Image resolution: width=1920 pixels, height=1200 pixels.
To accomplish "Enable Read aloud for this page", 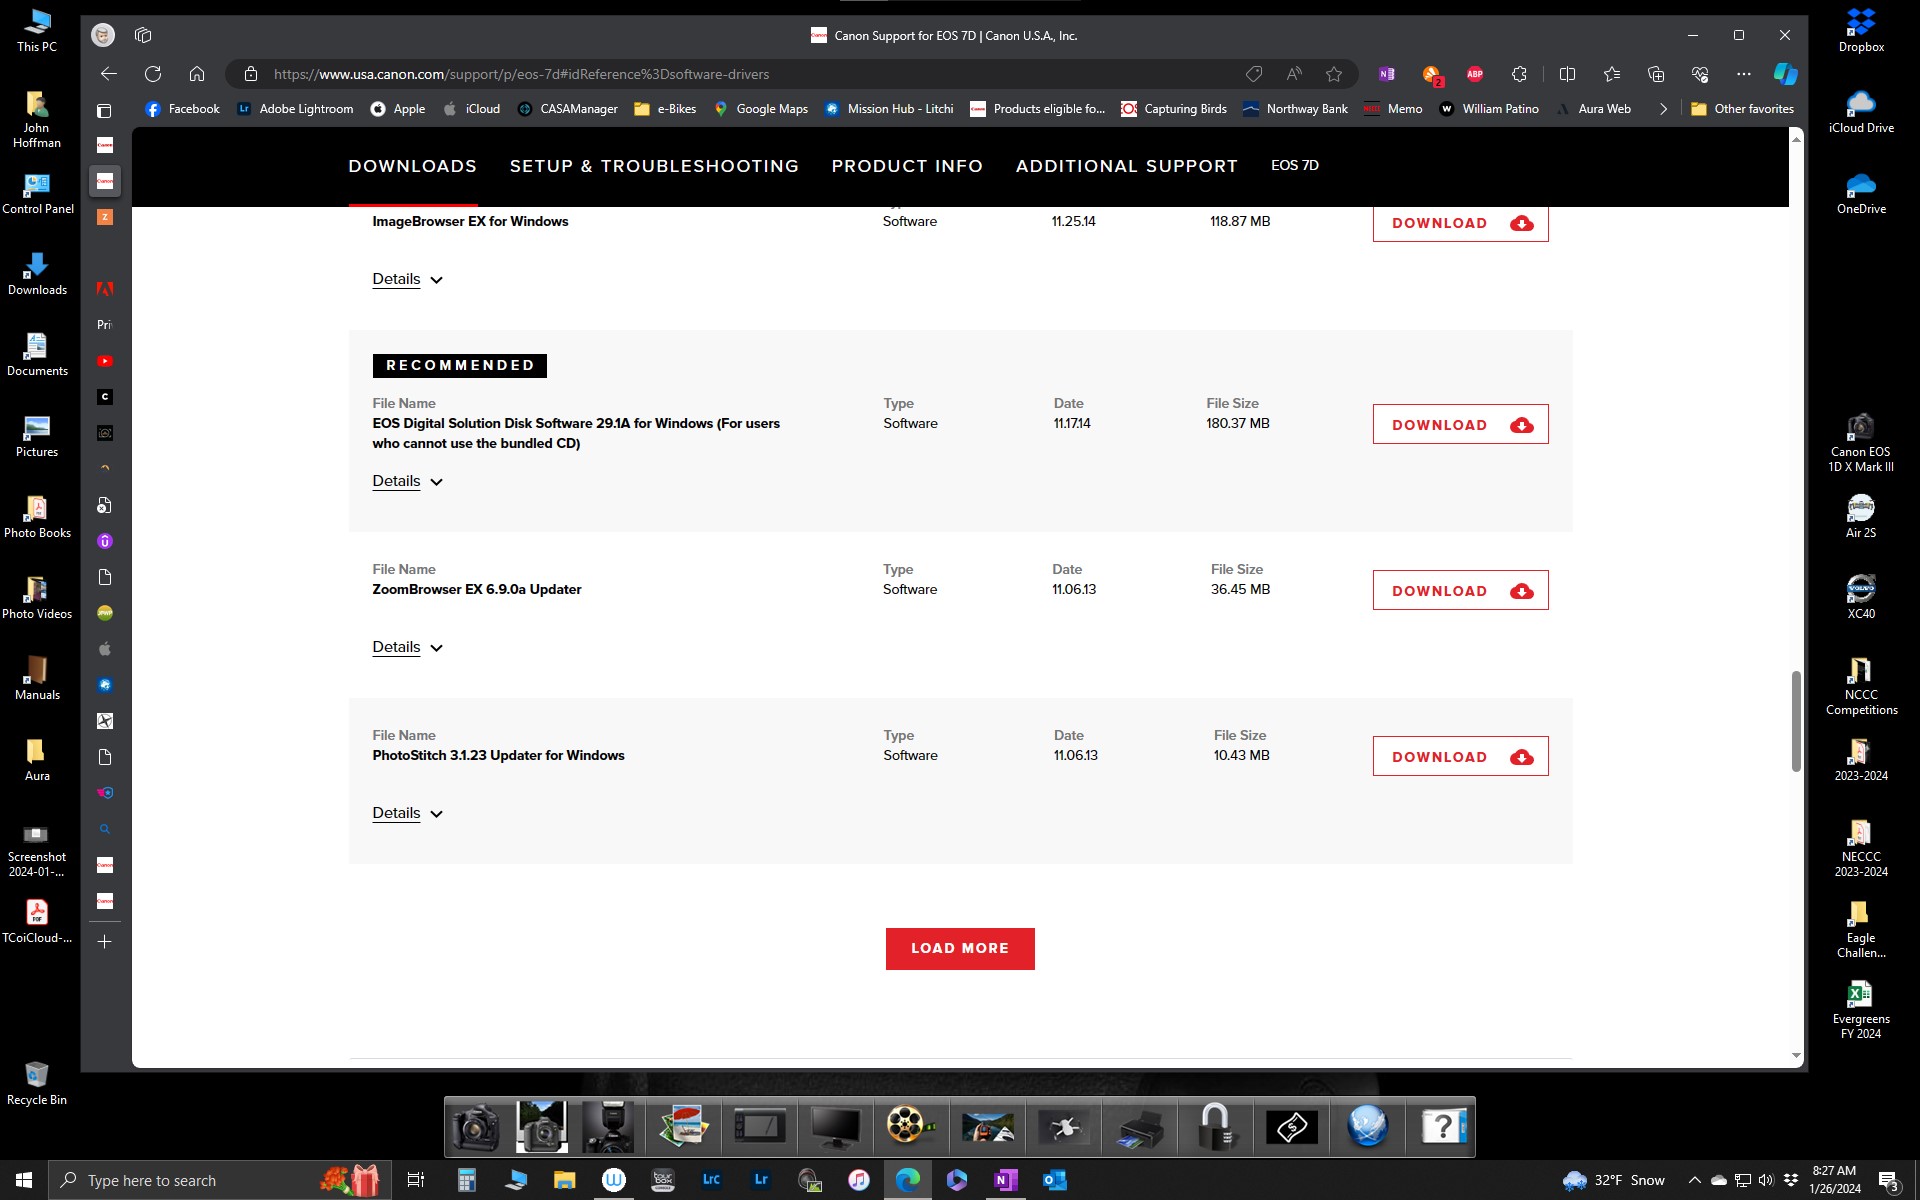I will click(1294, 74).
